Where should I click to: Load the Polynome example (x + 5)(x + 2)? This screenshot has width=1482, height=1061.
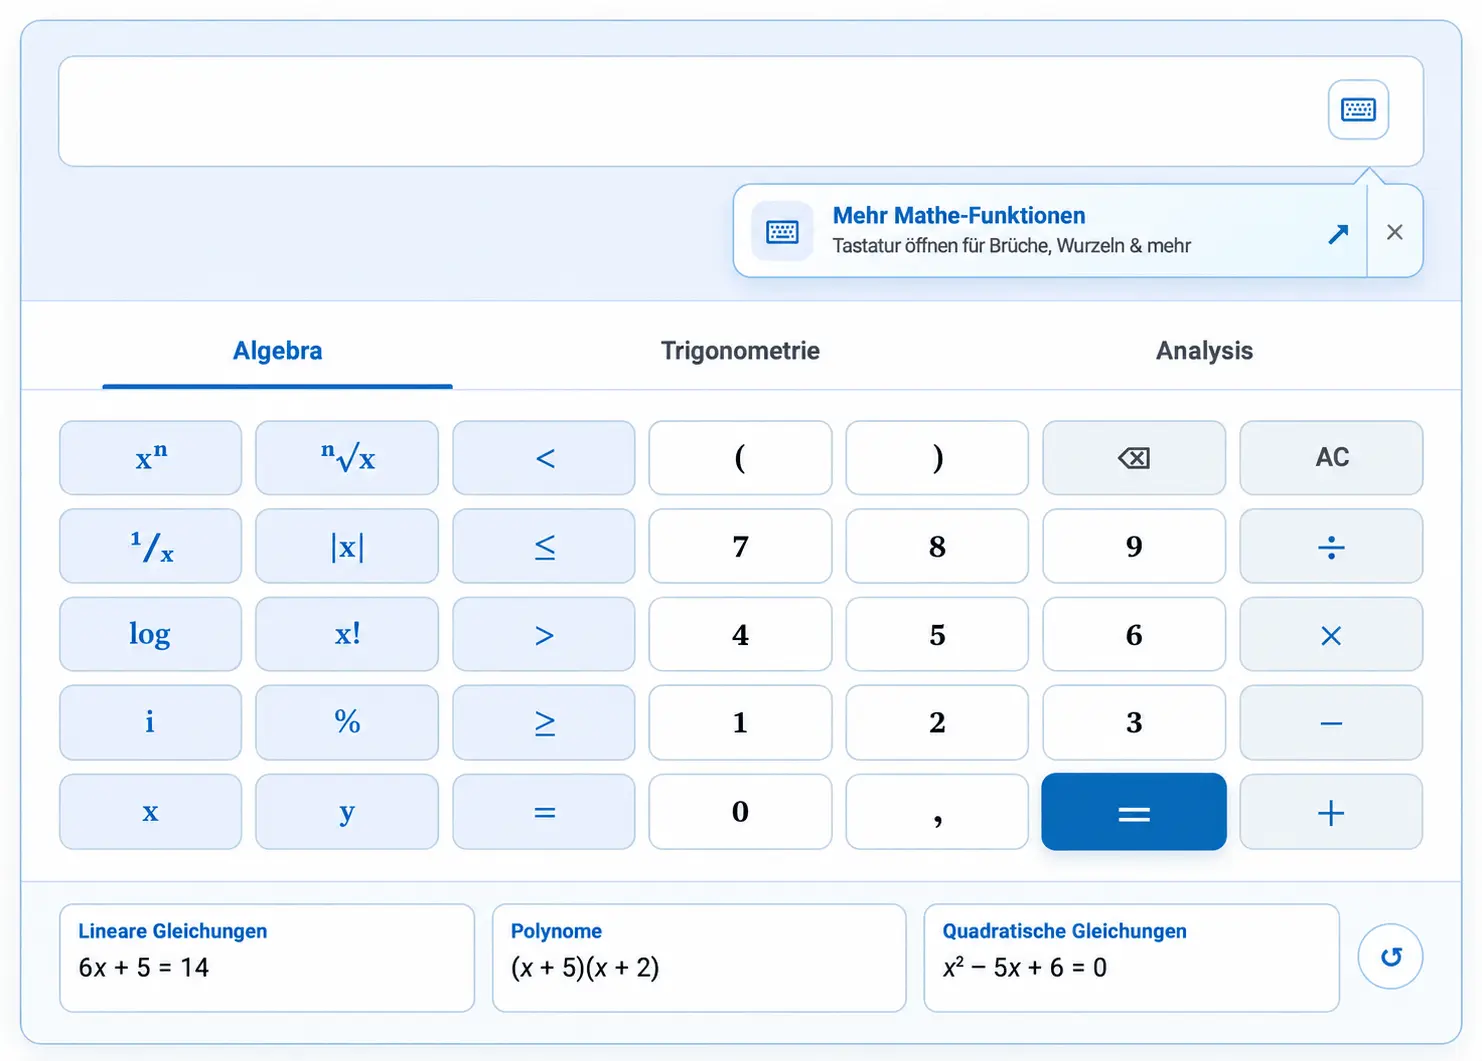click(699, 958)
